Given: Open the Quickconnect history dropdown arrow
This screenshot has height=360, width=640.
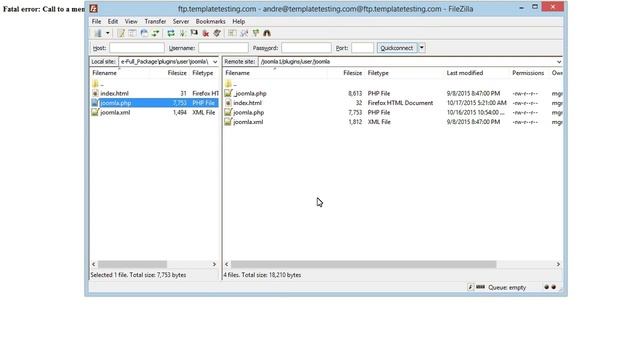Looking at the screenshot, I should (x=422, y=48).
